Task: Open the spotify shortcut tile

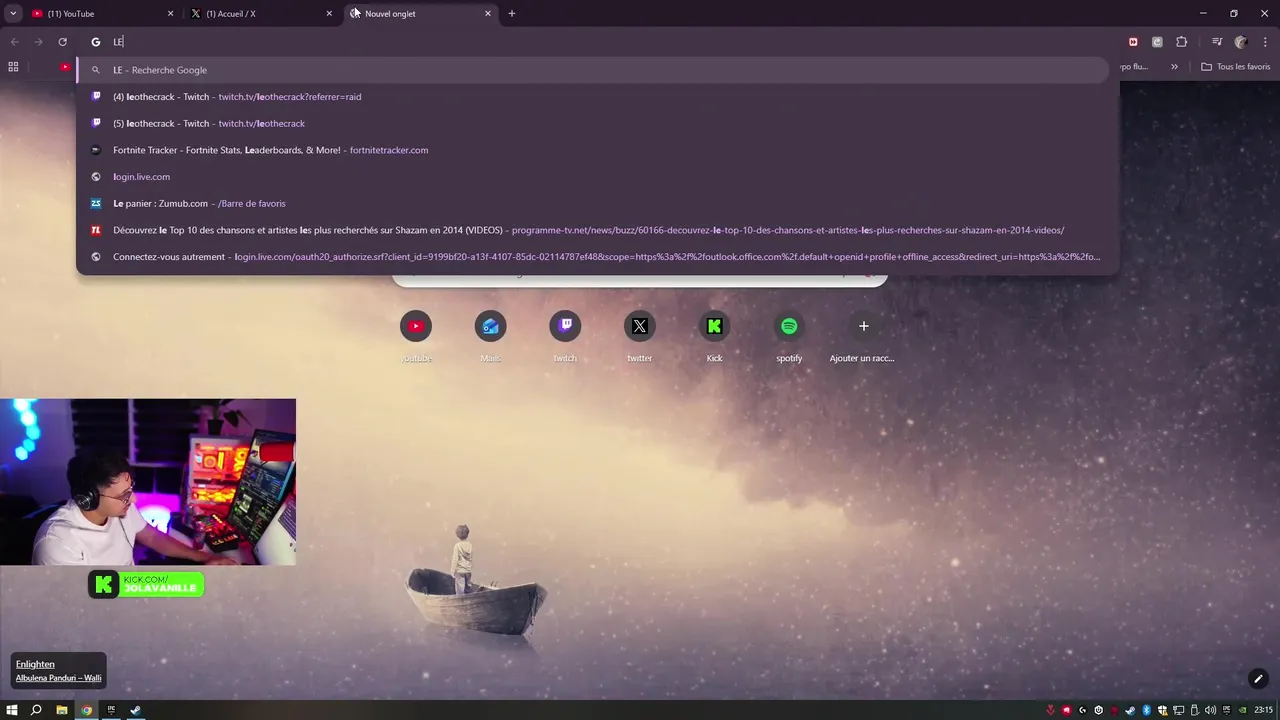Action: (x=789, y=336)
